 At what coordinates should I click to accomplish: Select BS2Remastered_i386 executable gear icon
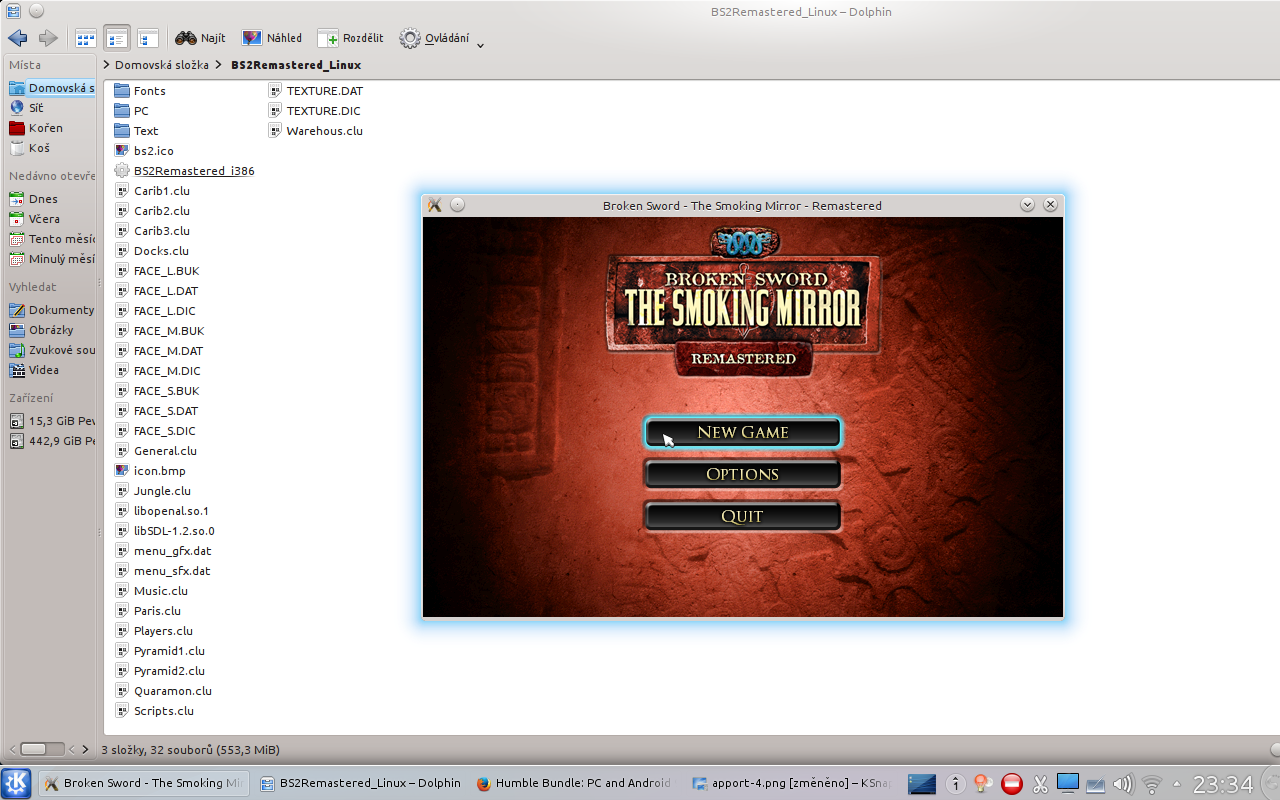(x=122, y=171)
